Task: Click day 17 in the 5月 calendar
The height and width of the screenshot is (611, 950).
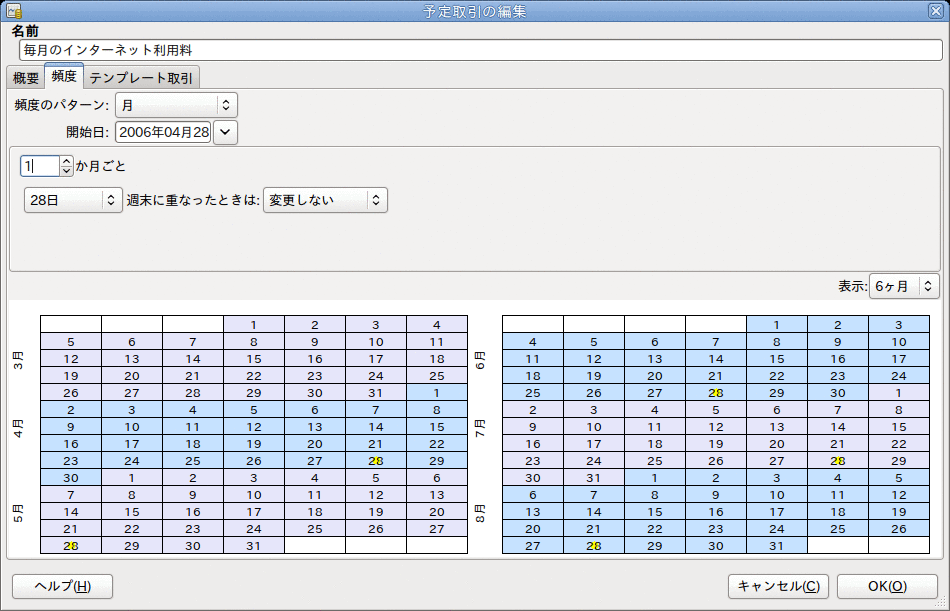Action: pos(254,512)
